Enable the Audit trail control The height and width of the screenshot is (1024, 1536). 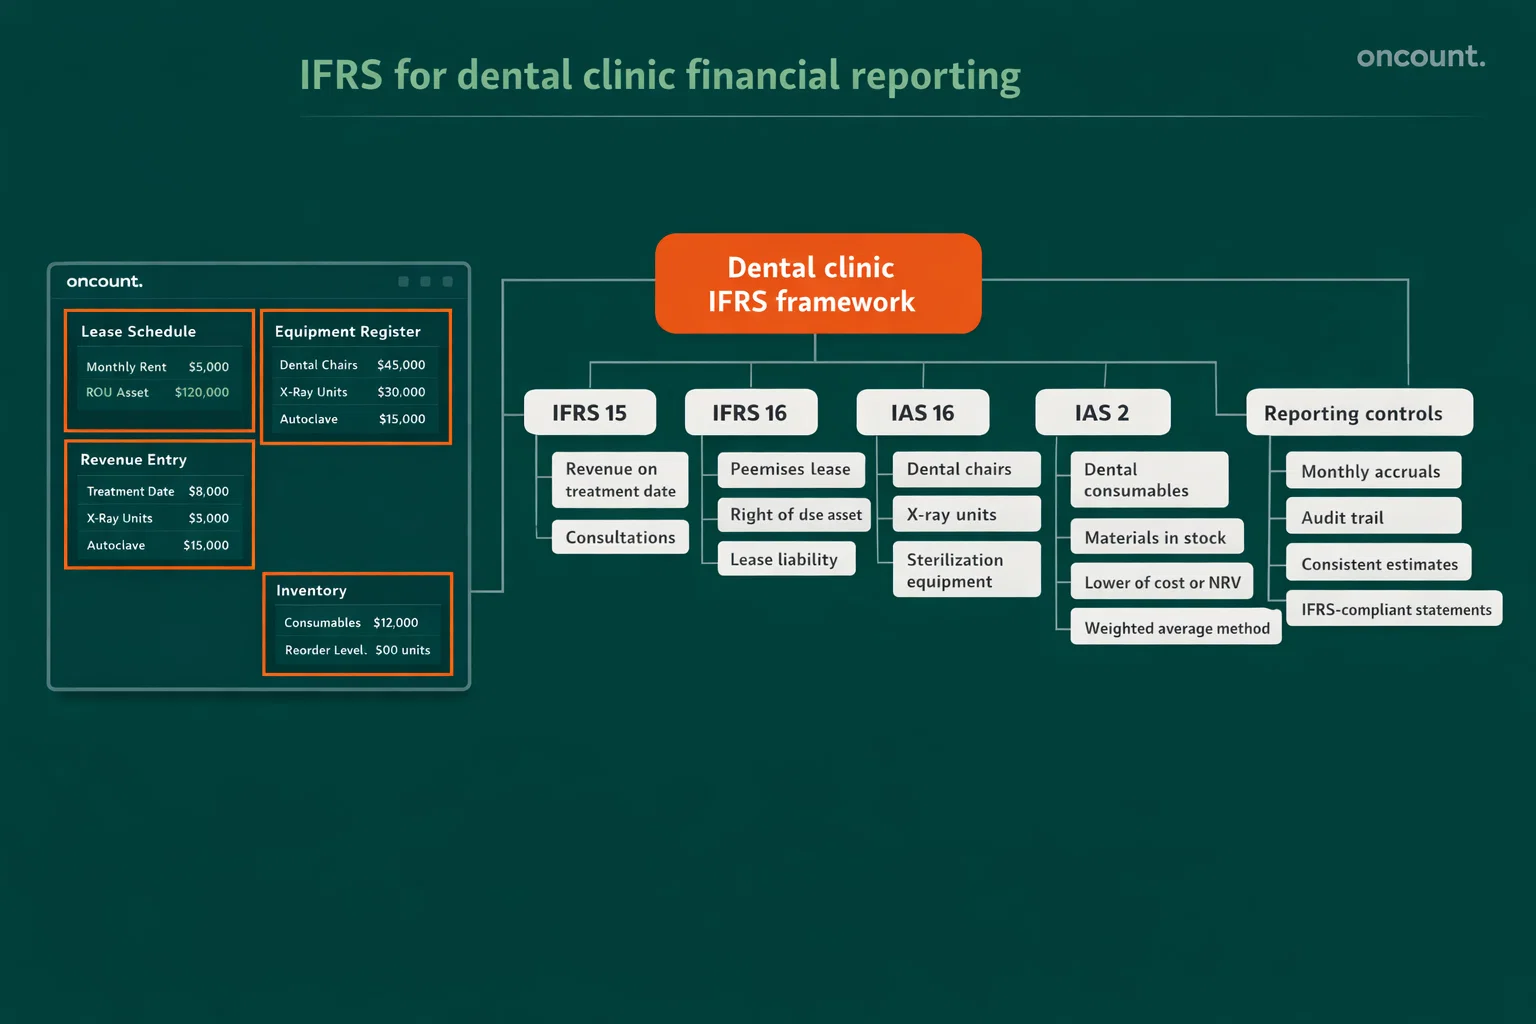coord(1373,516)
